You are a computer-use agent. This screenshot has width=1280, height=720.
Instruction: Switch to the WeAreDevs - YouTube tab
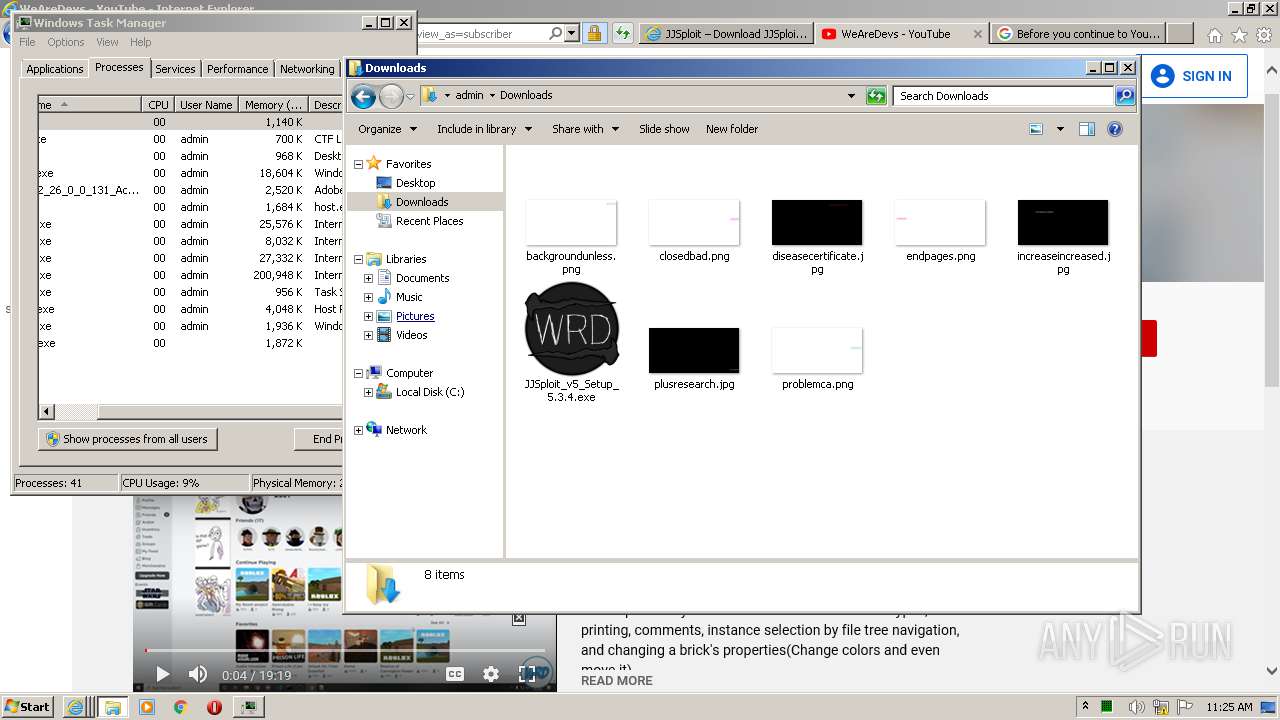tap(900, 34)
